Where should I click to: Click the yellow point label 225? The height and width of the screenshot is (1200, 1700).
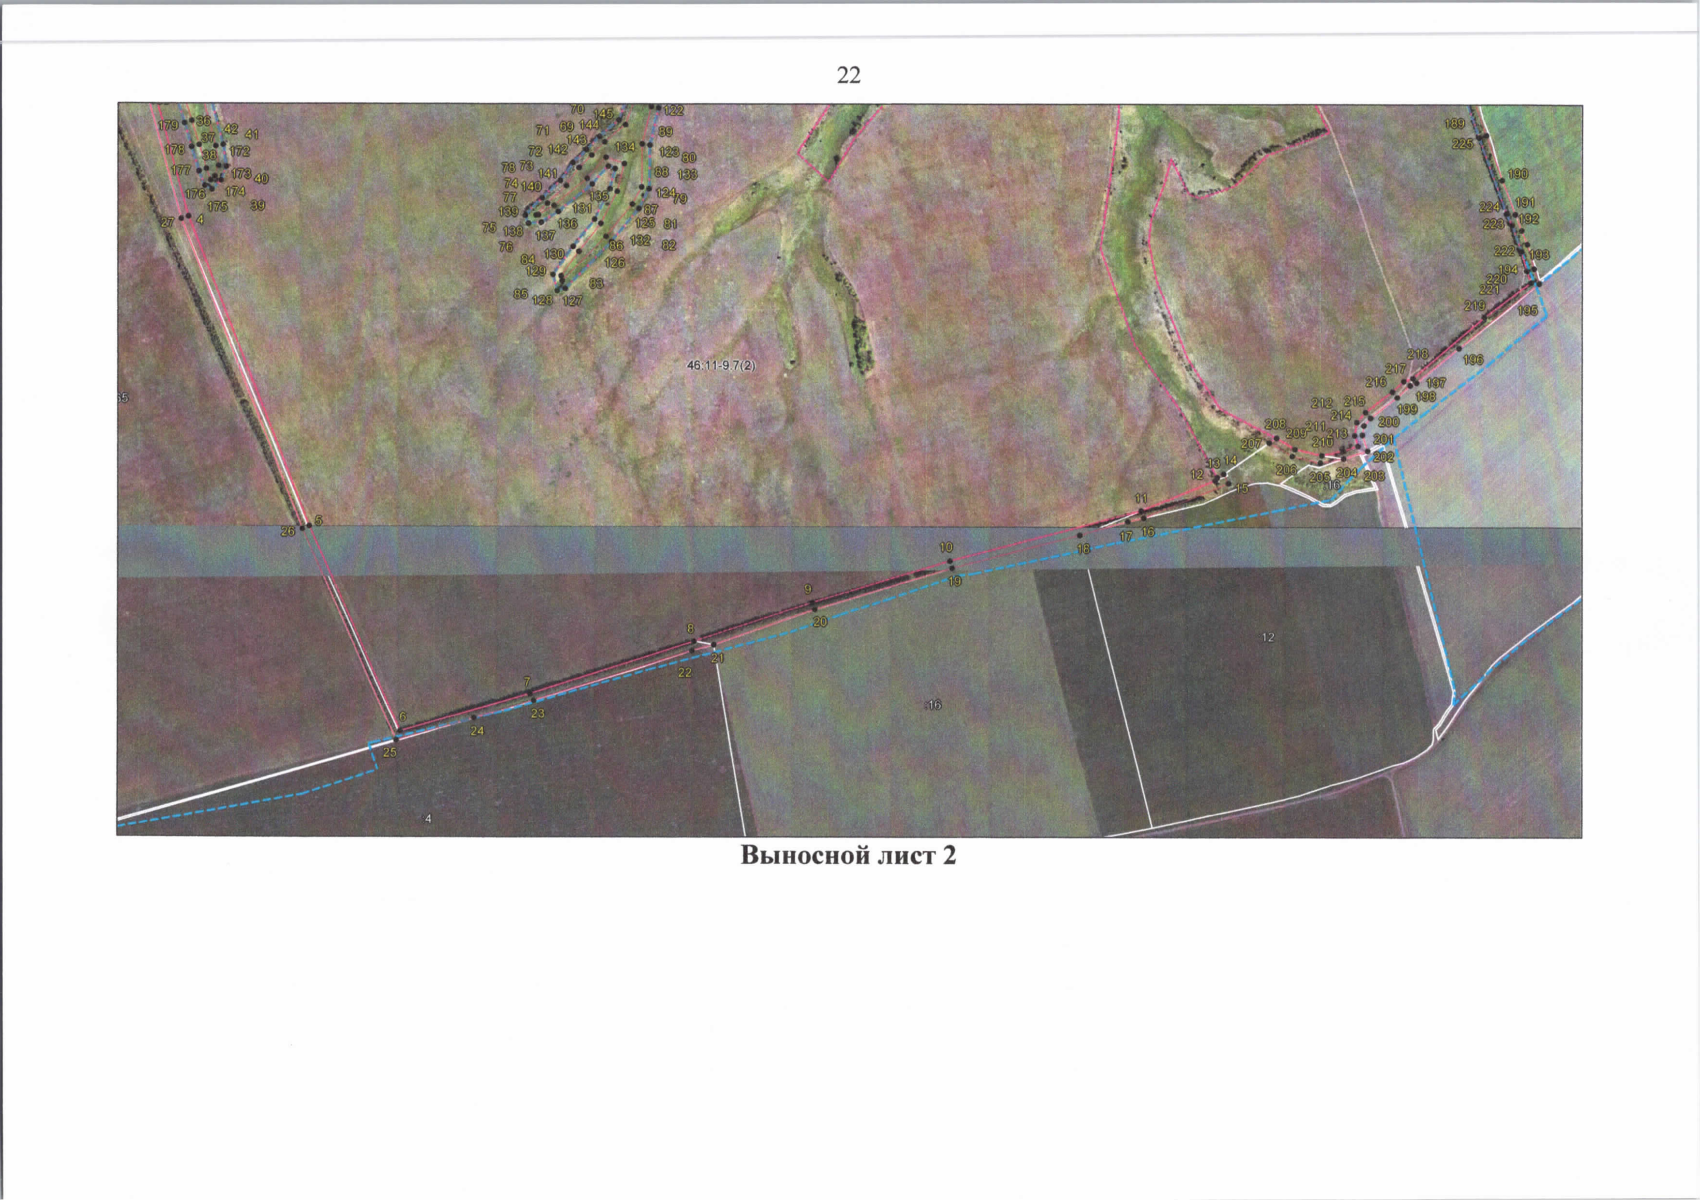1462,144
